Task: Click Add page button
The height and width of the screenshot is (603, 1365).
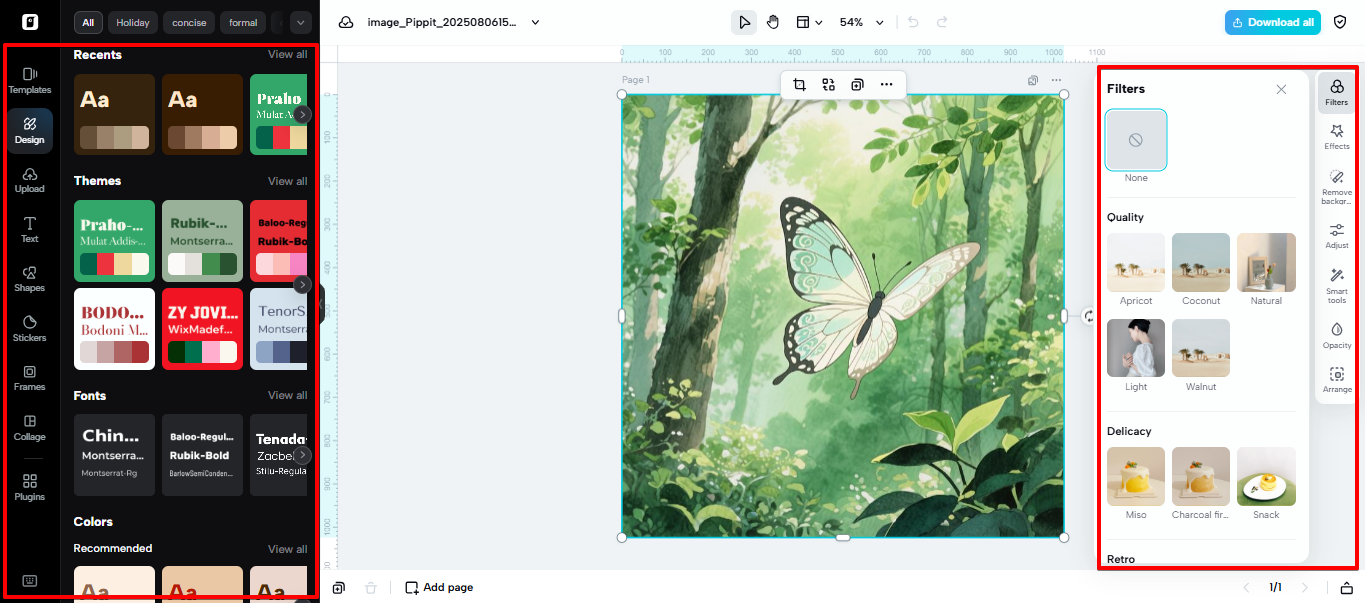Action: (439, 587)
